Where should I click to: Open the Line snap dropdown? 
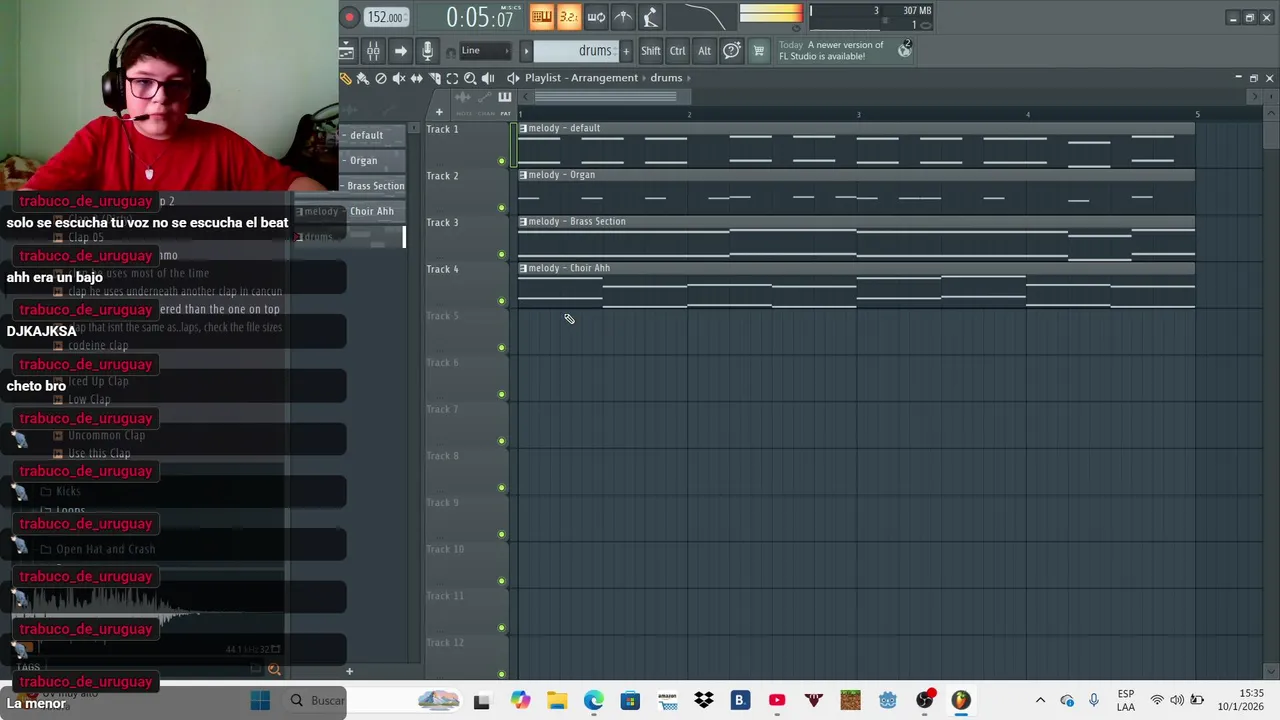point(484,51)
